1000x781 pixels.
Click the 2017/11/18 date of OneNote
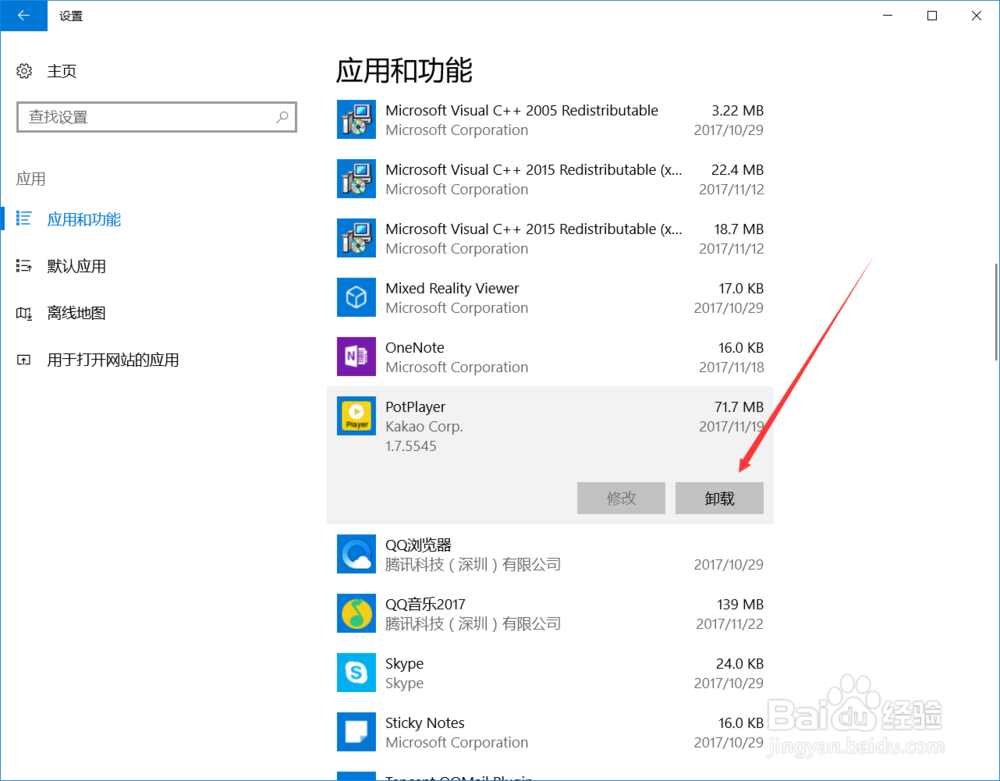click(731, 367)
